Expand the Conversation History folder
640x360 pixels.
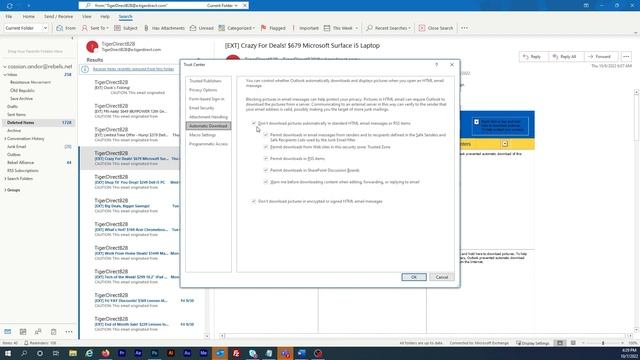tap(5, 139)
